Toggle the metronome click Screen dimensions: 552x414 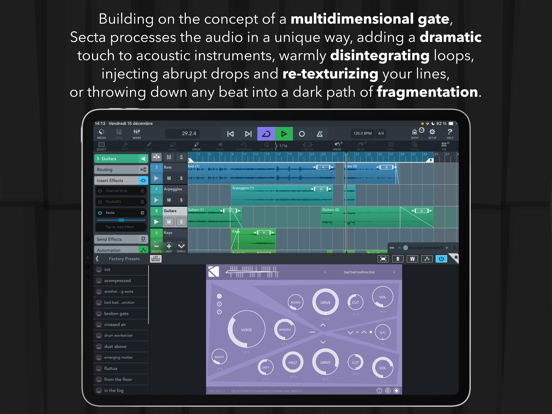[x=320, y=134]
